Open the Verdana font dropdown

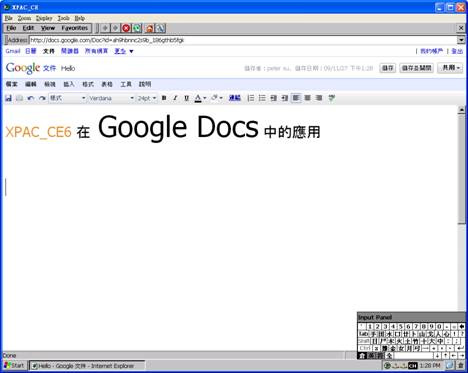coord(111,98)
